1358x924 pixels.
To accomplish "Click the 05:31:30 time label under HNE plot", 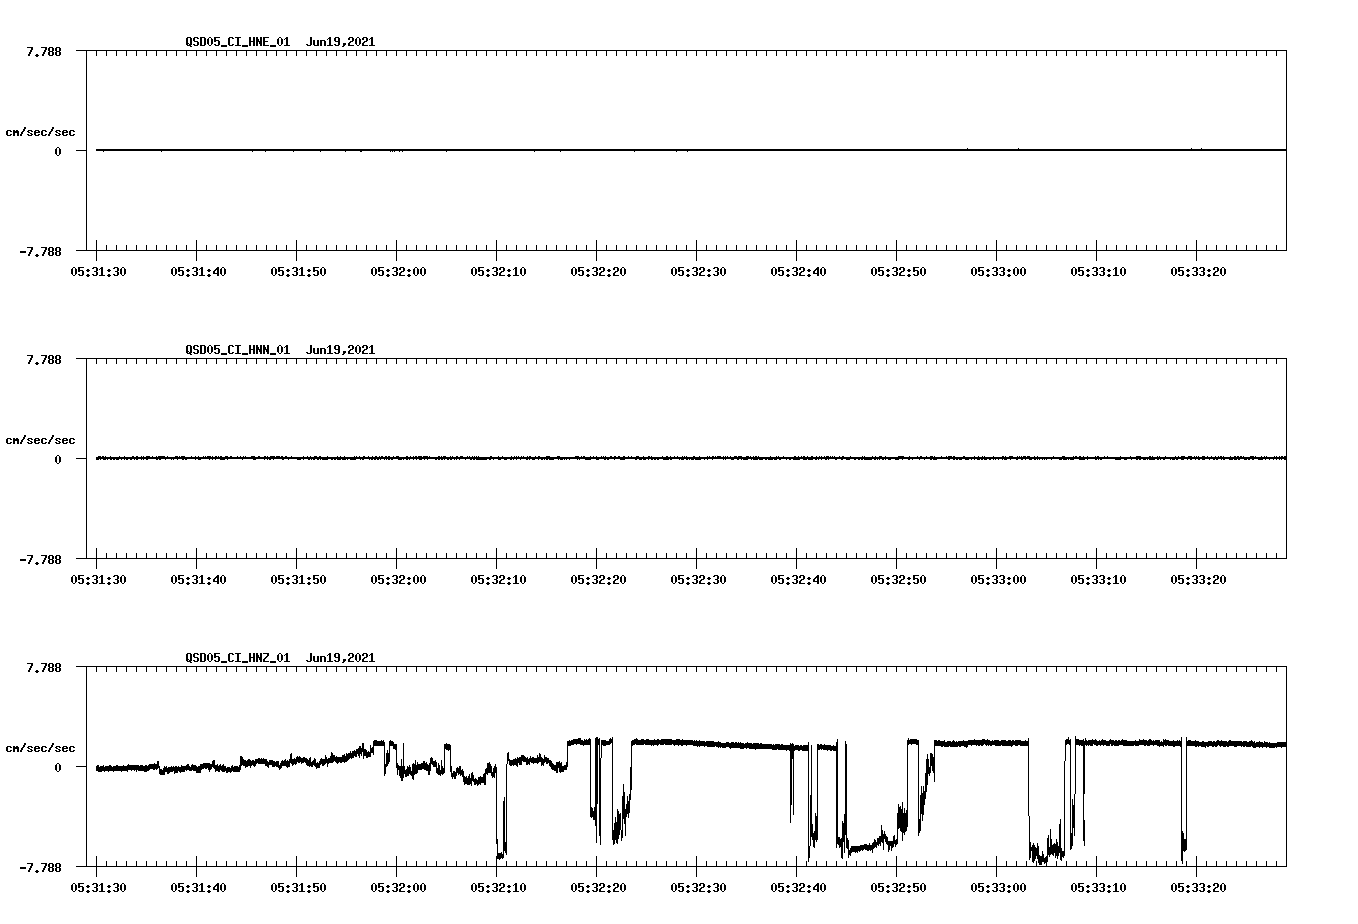I will coord(98,271).
